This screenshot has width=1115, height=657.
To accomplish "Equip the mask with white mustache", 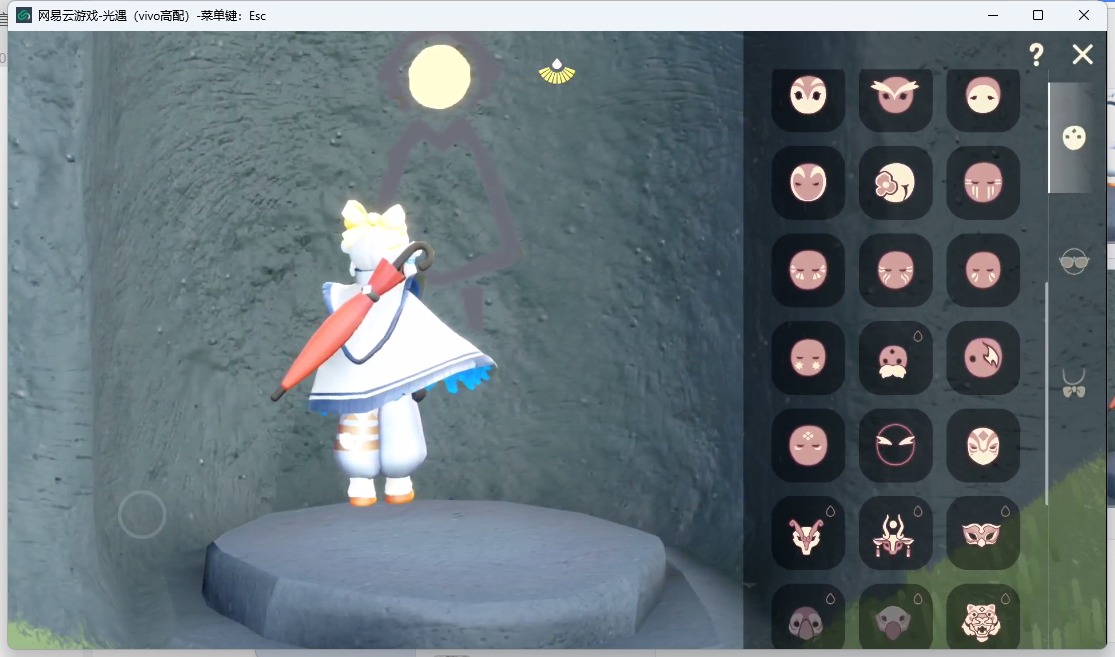I will point(895,358).
